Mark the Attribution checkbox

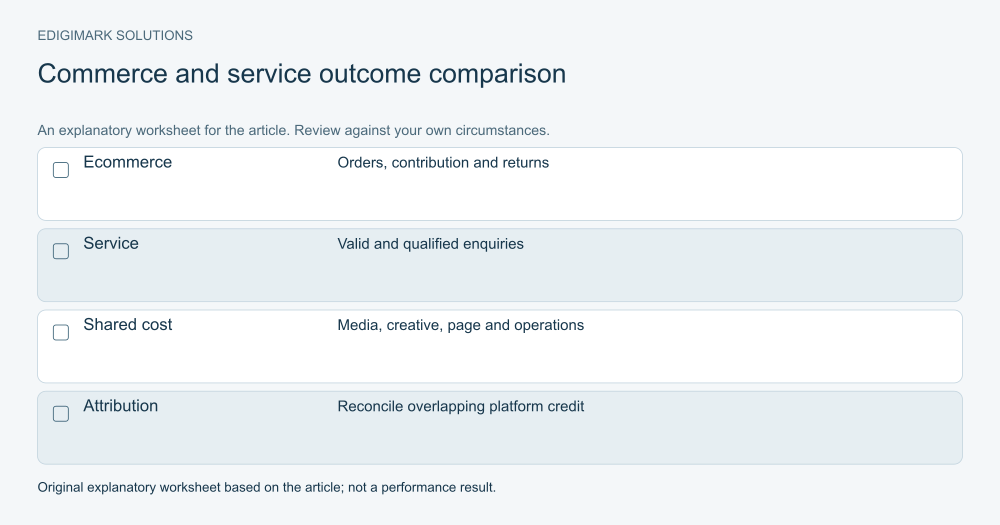61,413
